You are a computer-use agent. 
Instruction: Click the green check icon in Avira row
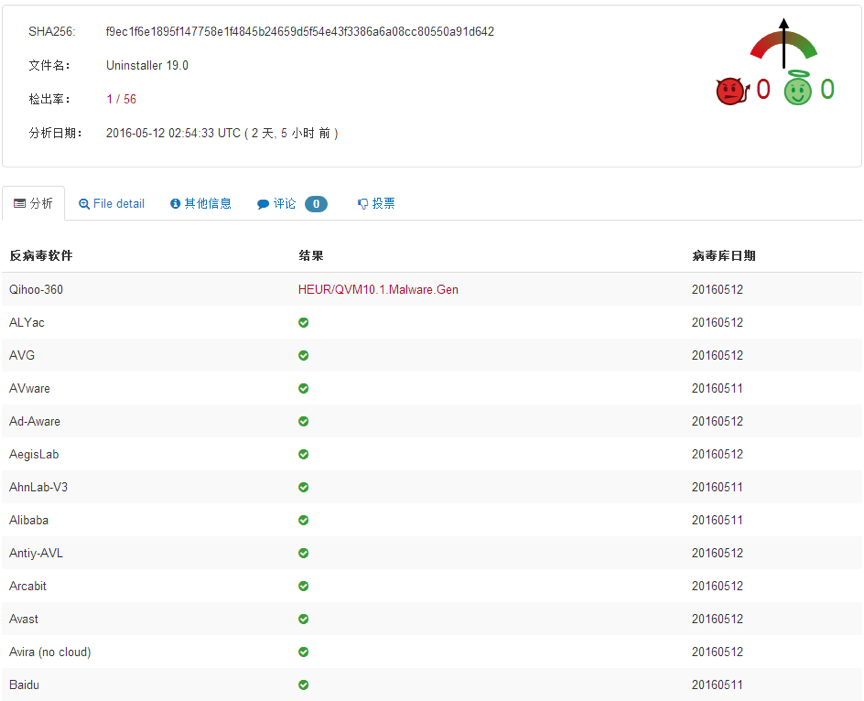[x=303, y=652]
